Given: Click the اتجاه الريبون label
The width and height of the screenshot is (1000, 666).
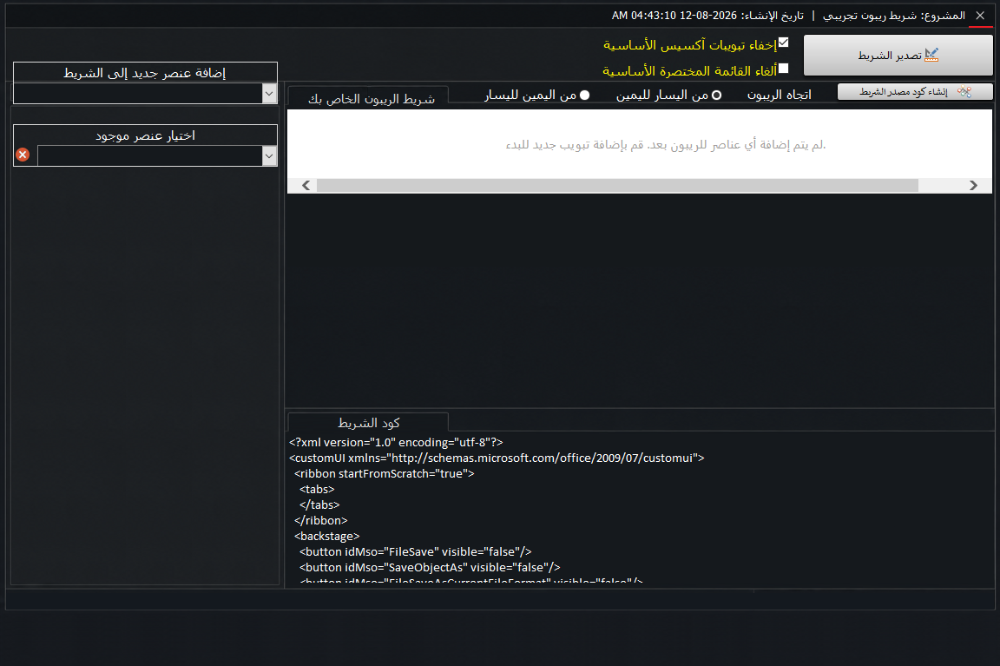Looking at the screenshot, I should [779, 95].
